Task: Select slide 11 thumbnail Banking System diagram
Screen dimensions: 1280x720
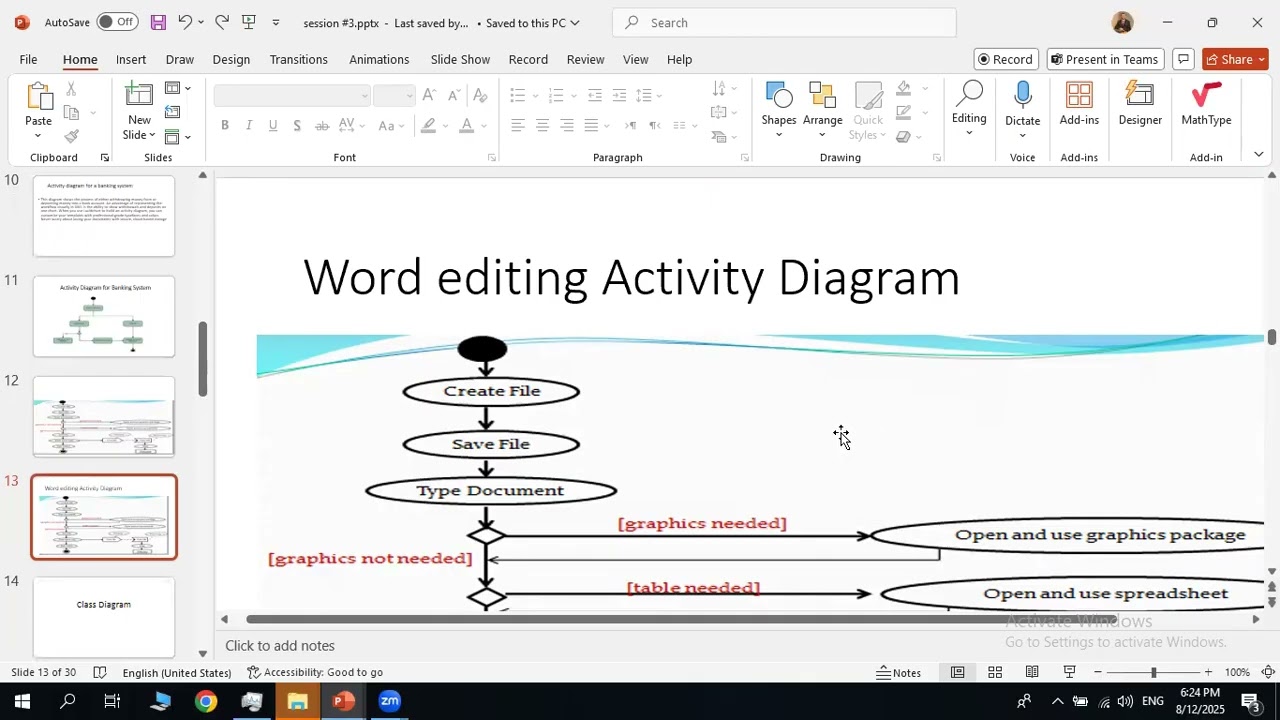Action: [104, 316]
